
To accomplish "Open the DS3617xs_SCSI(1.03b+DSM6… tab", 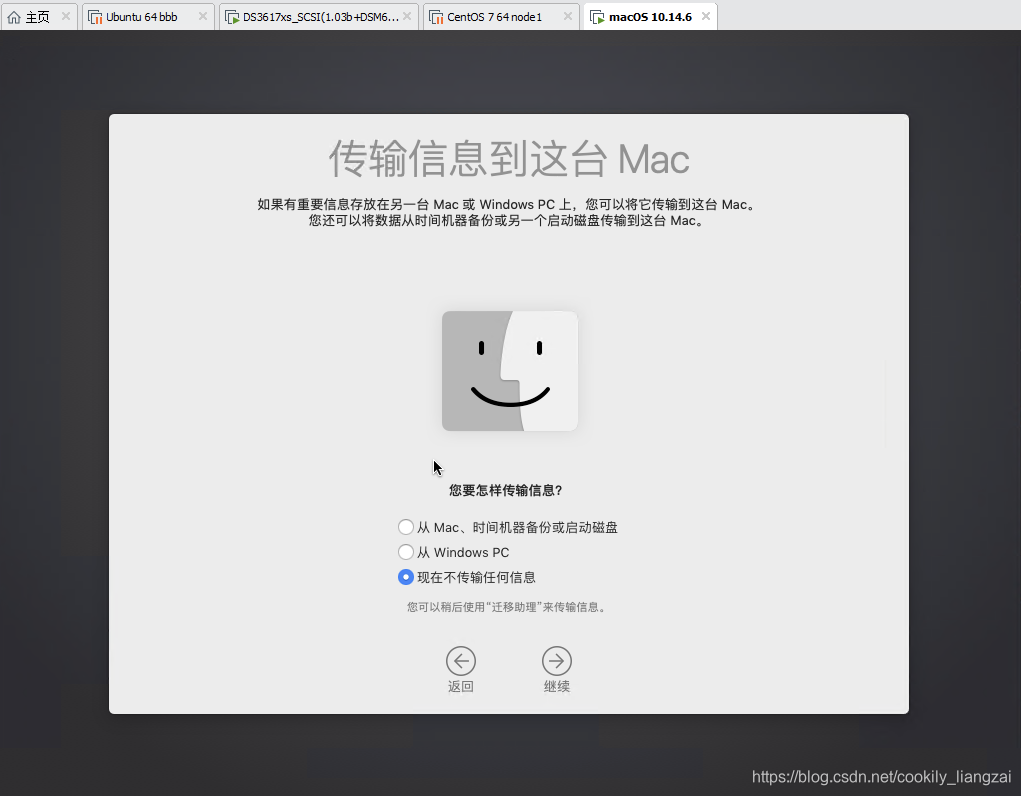I will [319, 17].
